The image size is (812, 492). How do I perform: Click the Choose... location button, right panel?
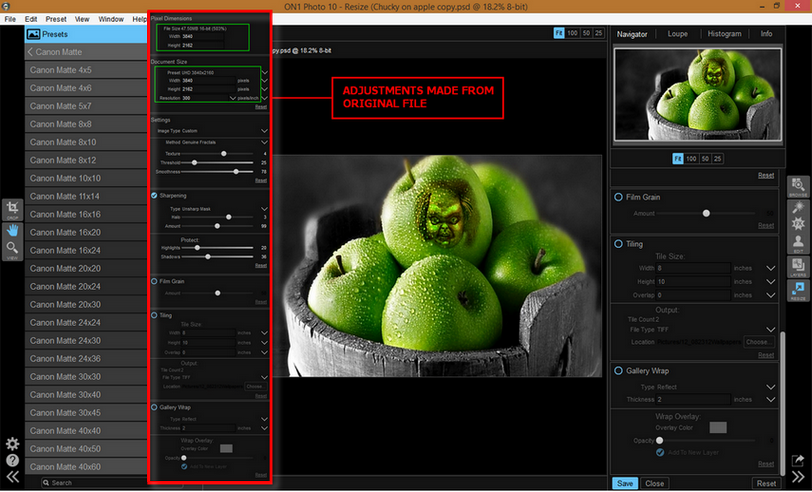pos(759,342)
